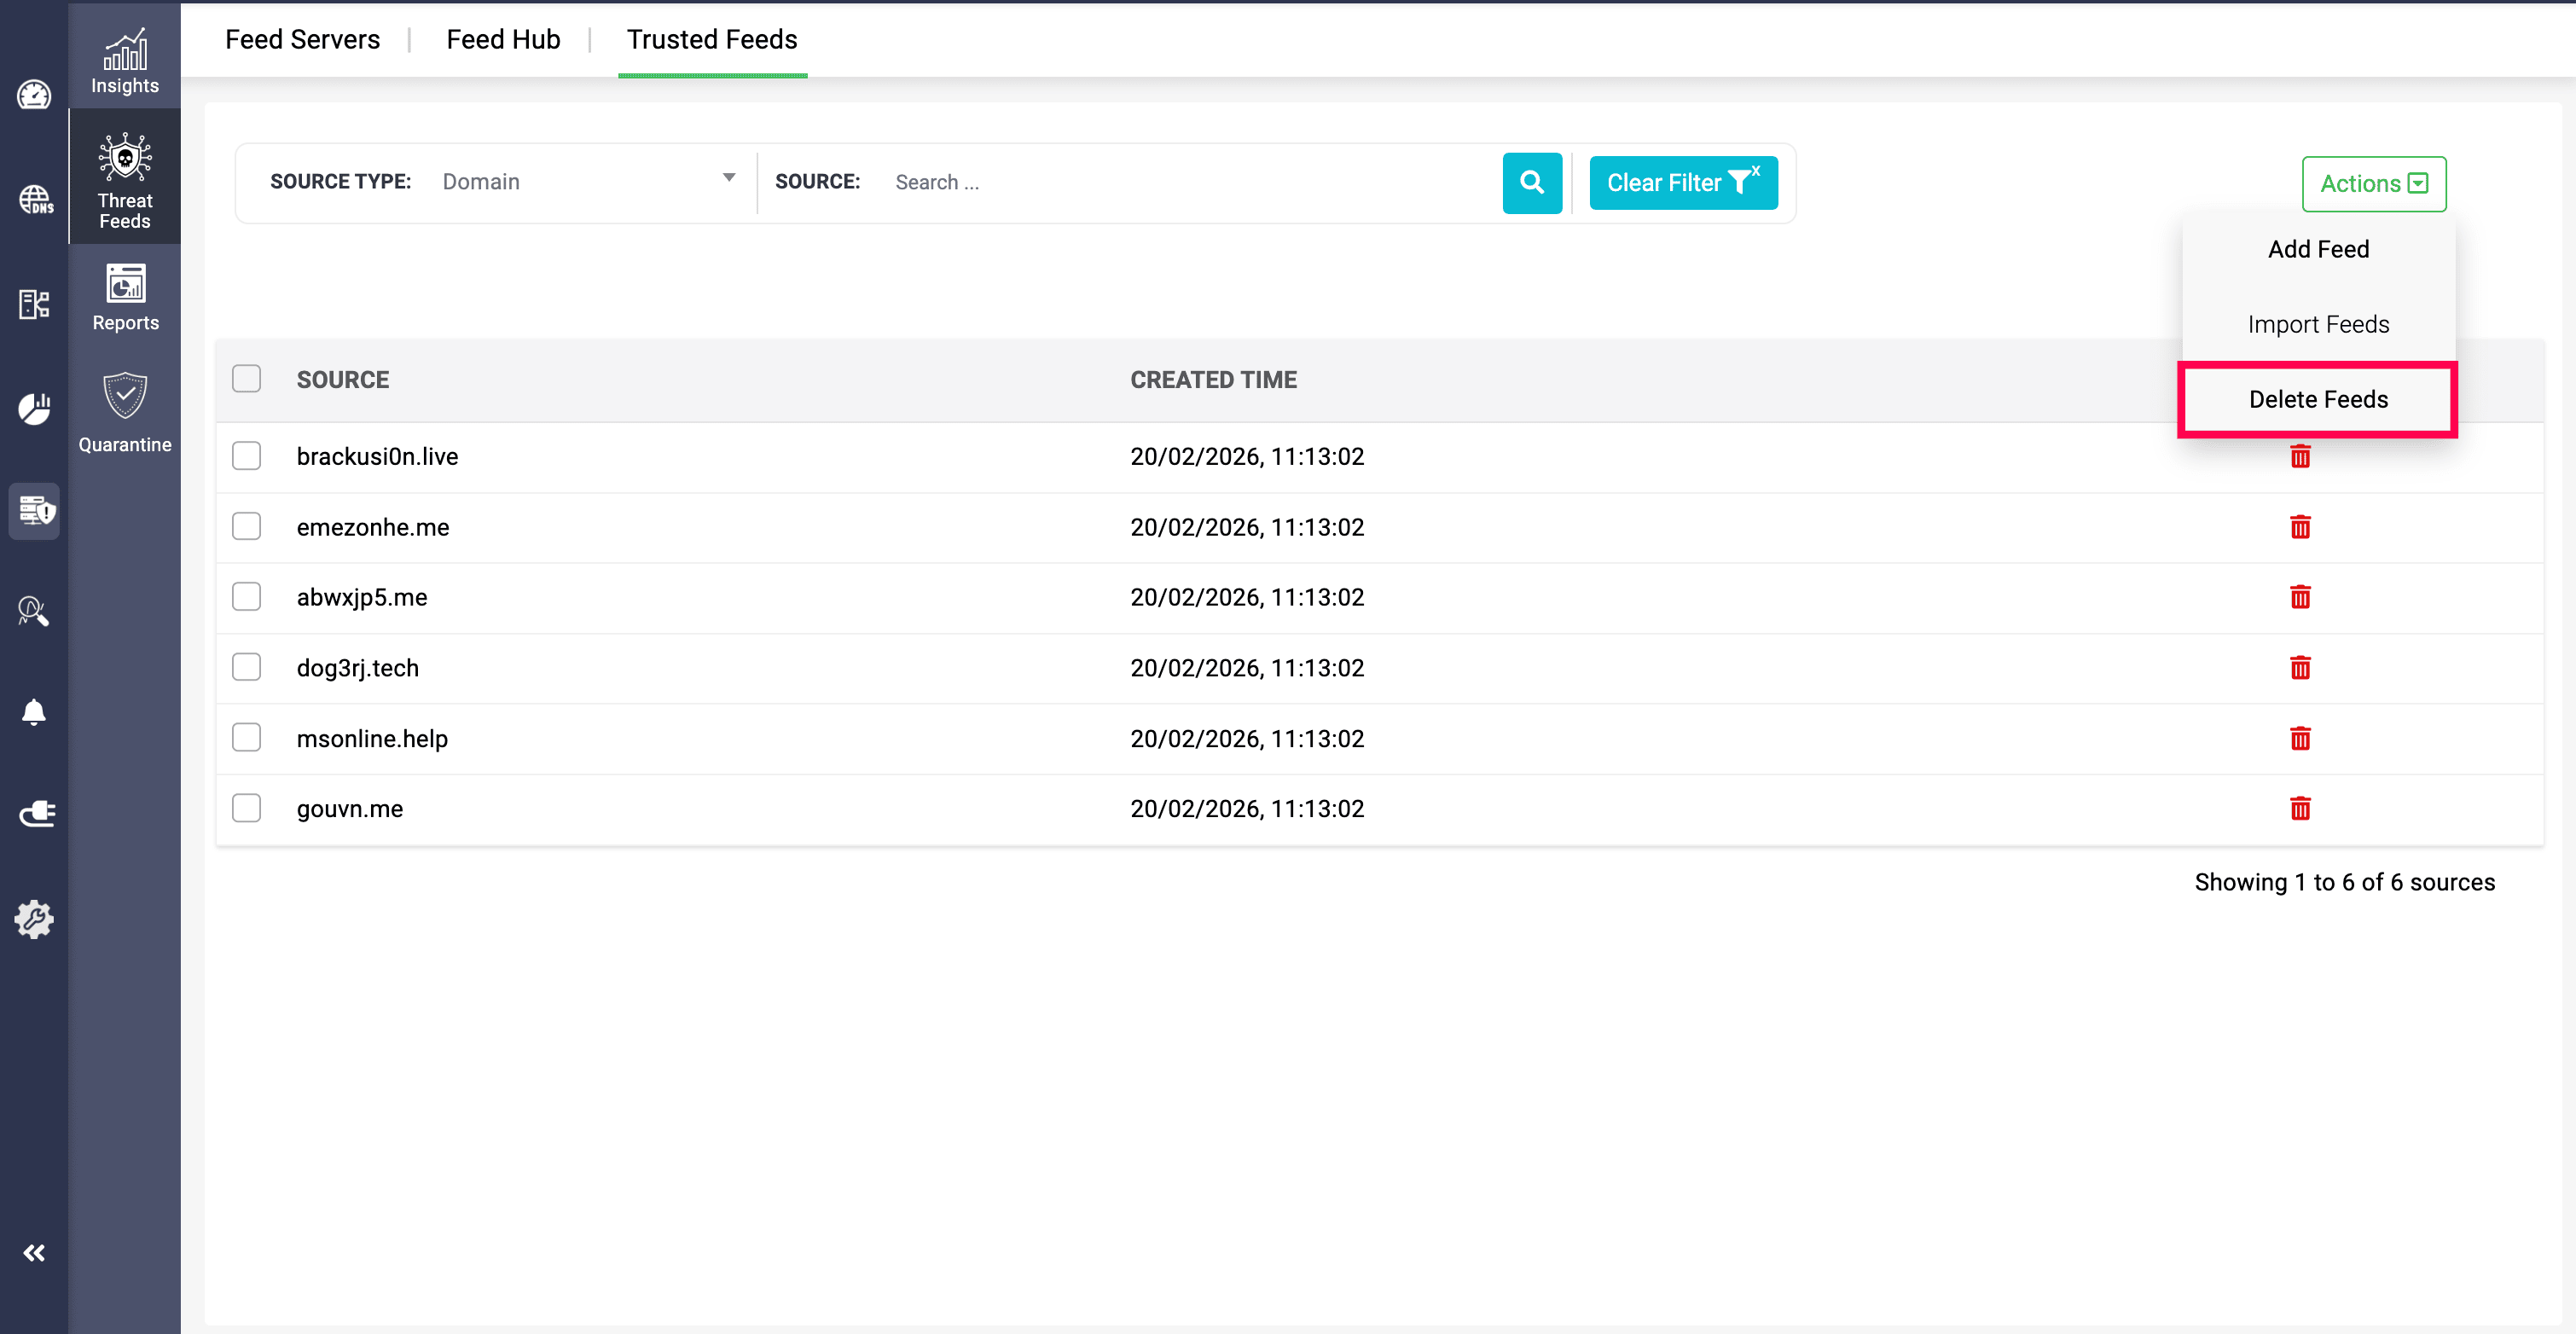Screen dimensions: 2576x1334
Task: Select Import Feeds menu entry
Action: (2317, 324)
